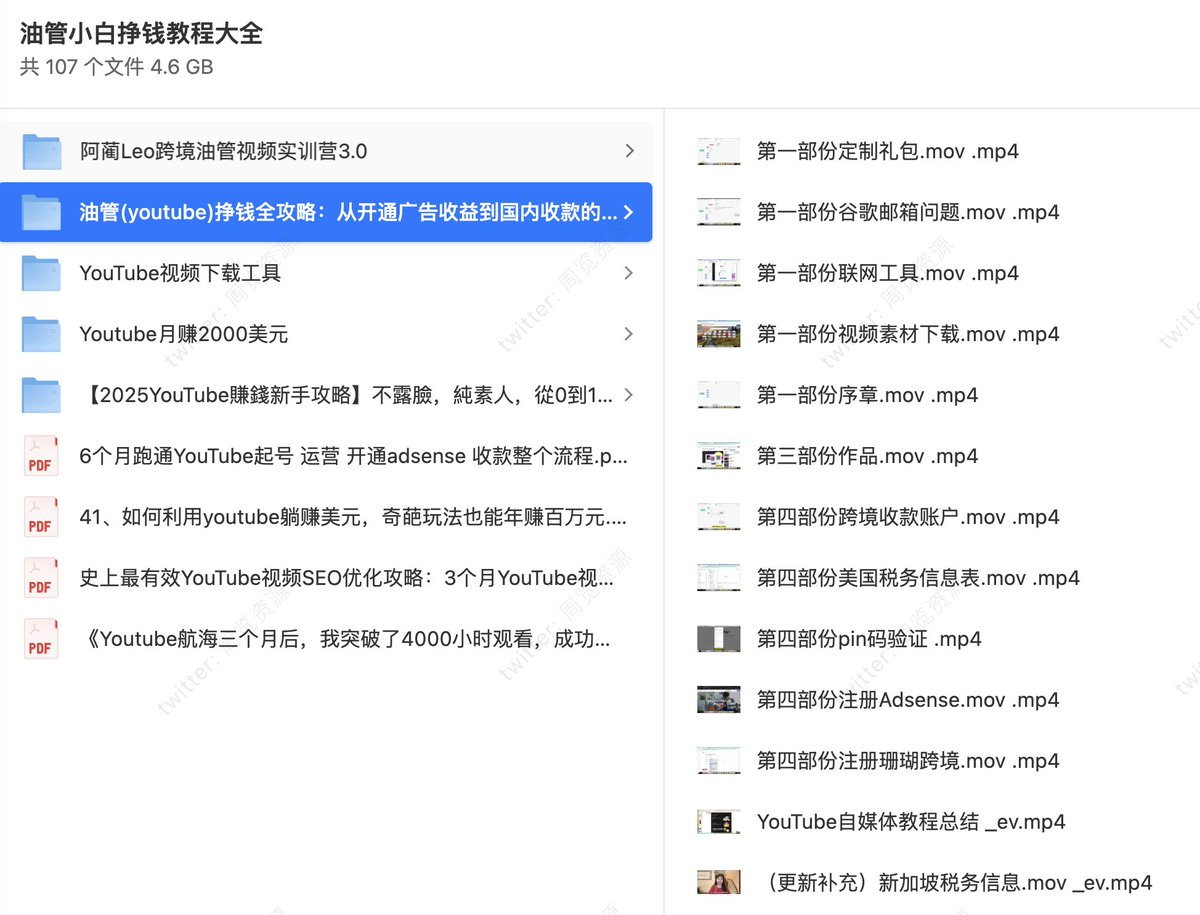Select file name 第一部份序章.mov .mp4
Viewport: 1200px width, 915px height.
868,395
